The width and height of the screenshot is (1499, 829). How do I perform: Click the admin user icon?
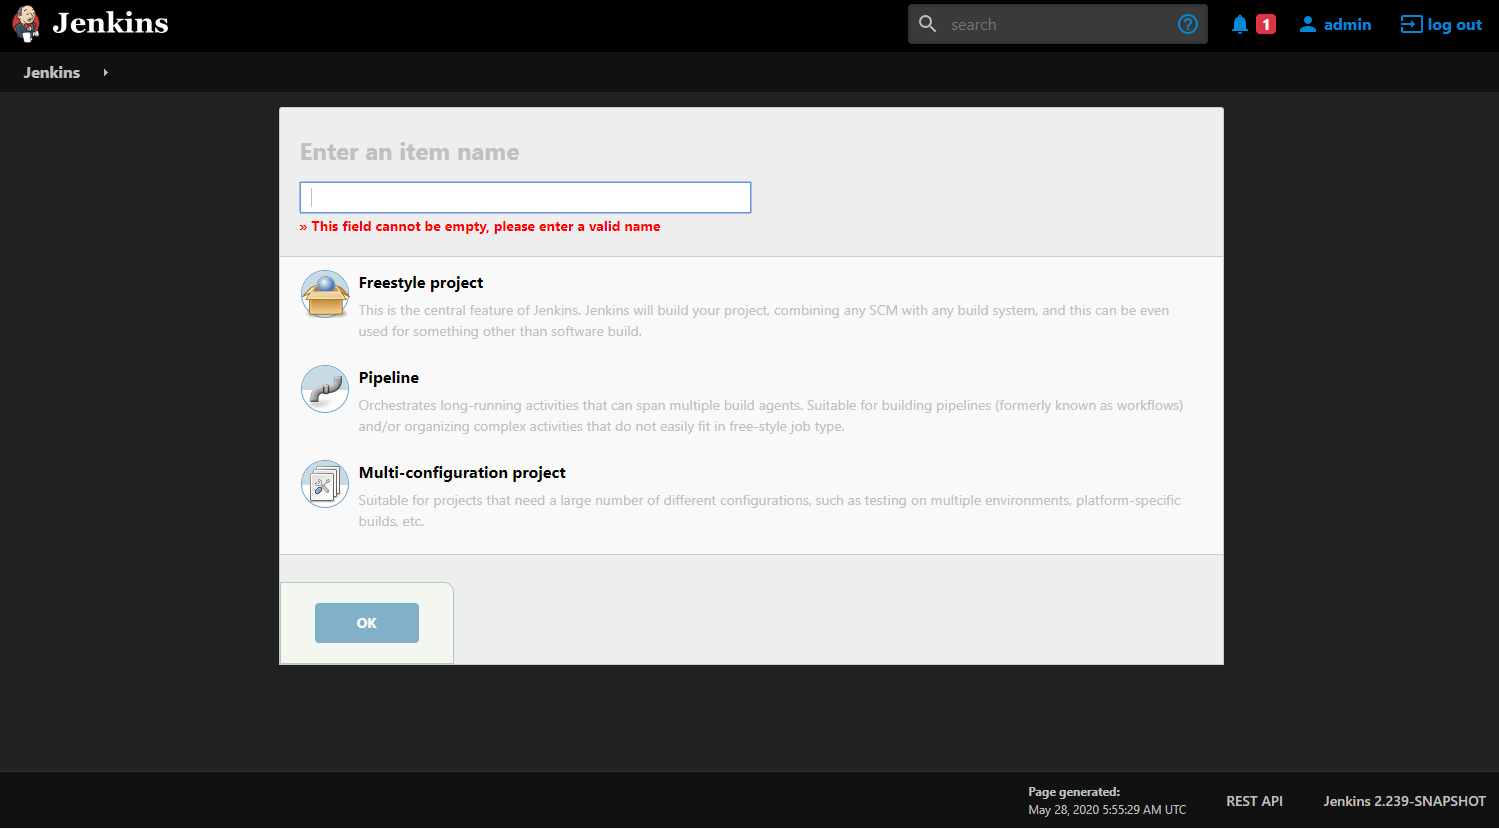click(x=1307, y=24)
